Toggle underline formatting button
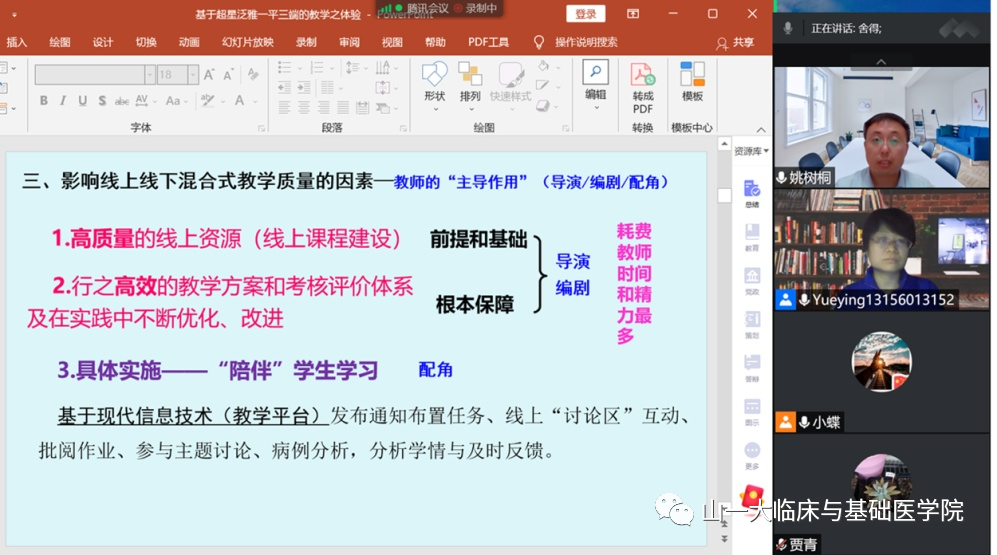 coord(82,101)
